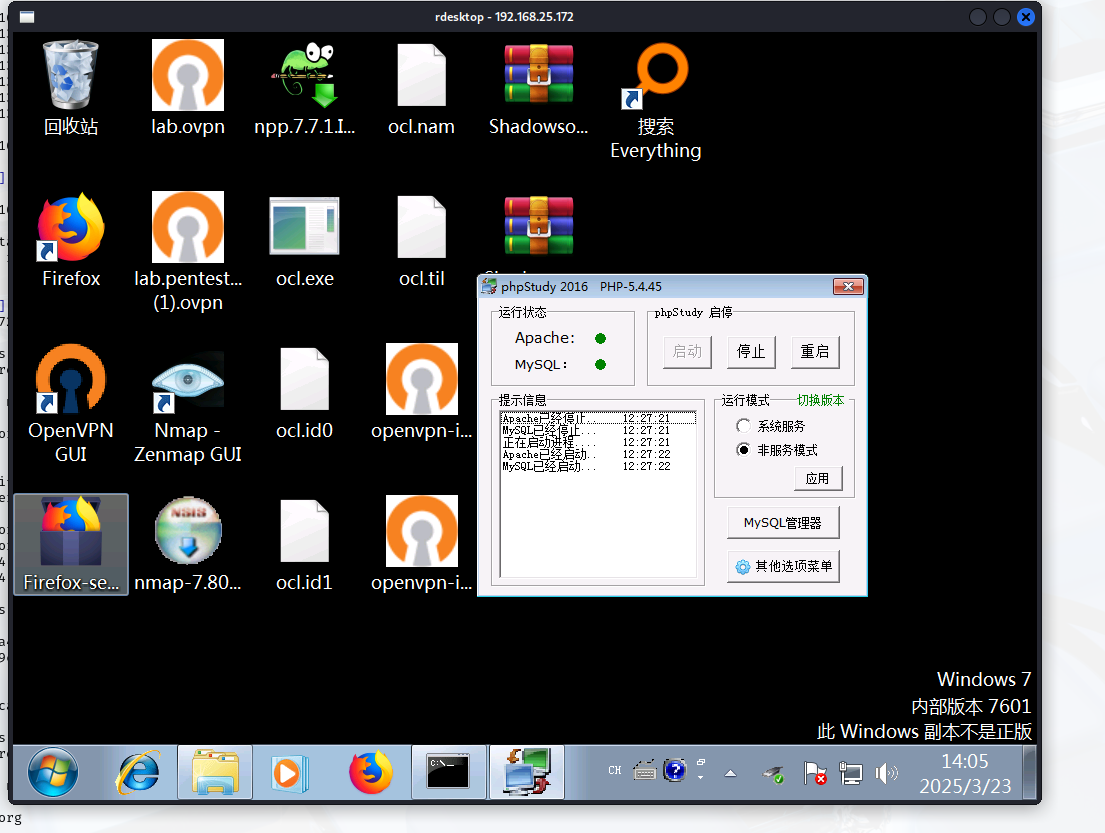Open the 搜索 Everything shortcut
This screenshot has width=1105, height=833.
[655, 100]
